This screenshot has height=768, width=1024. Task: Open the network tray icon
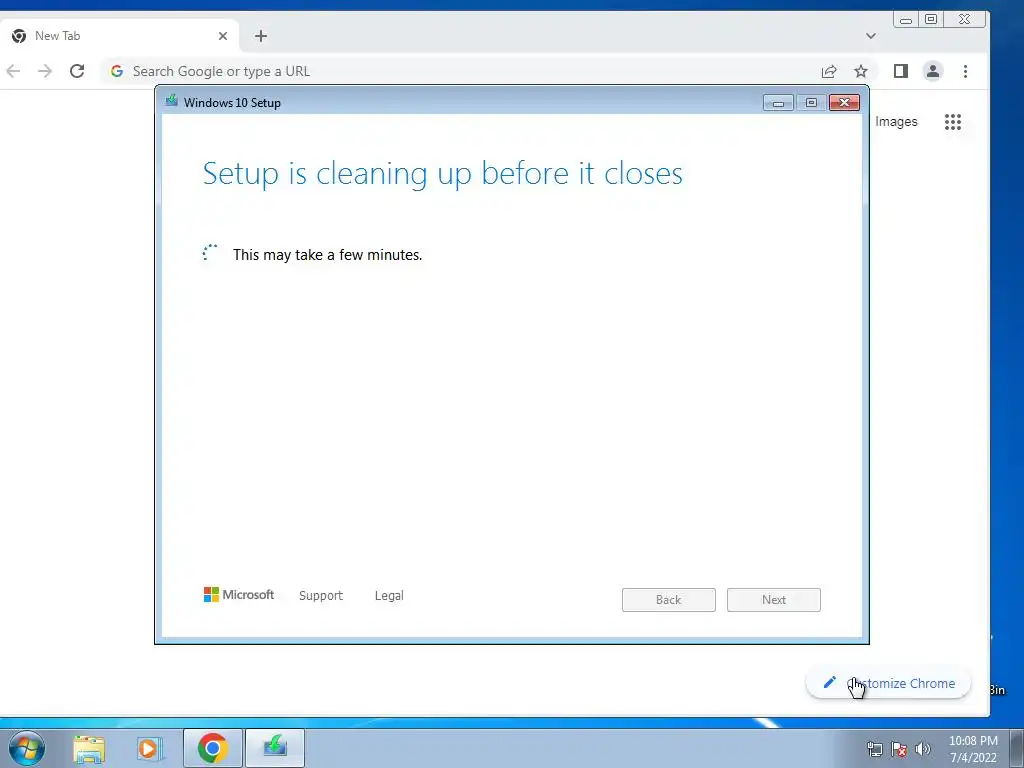point(874,749)
